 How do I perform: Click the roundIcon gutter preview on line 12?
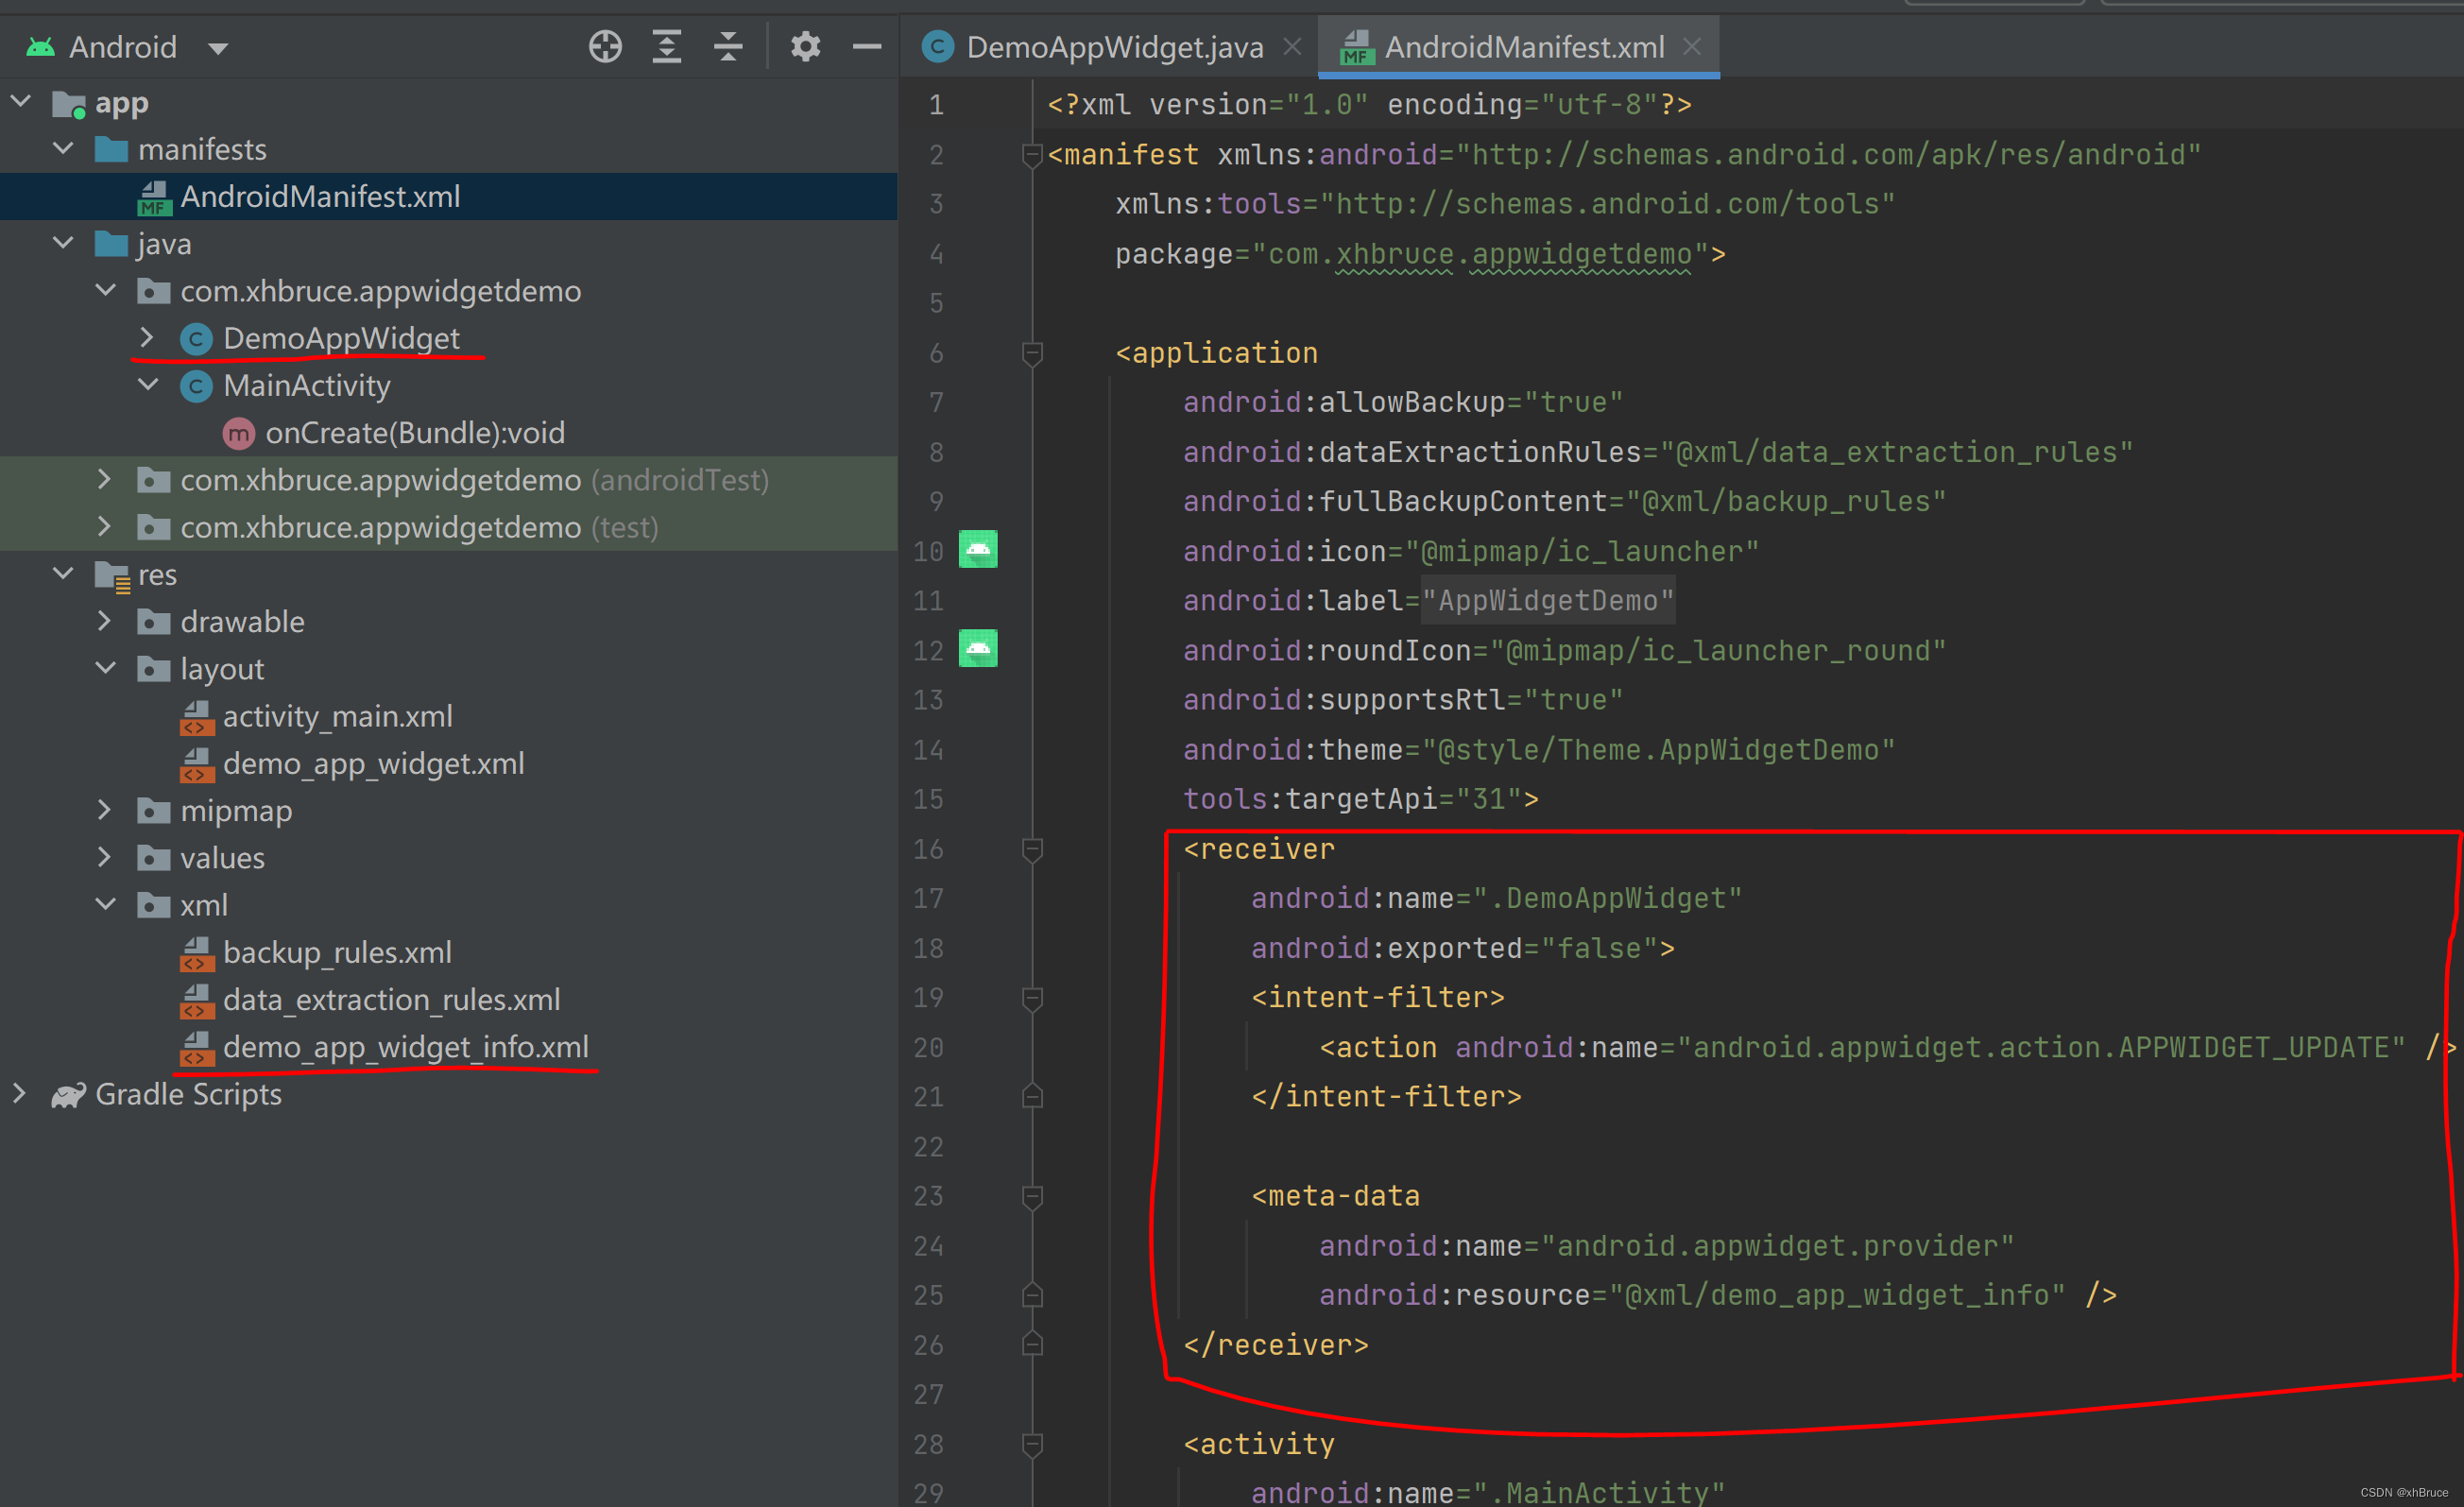(x=977, y=650)
